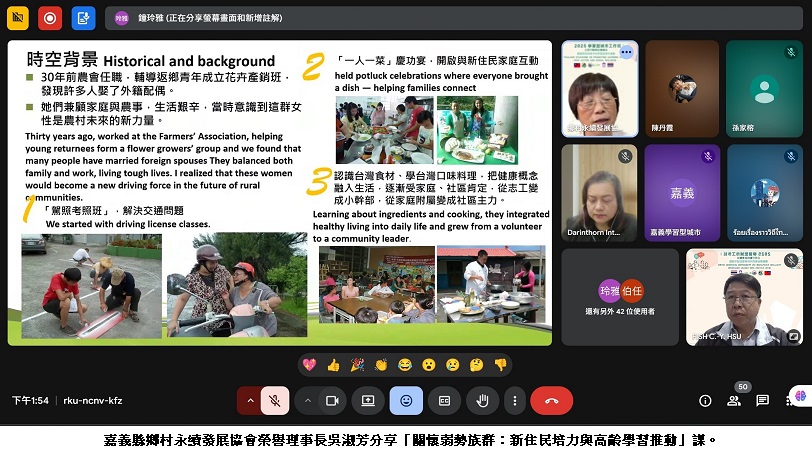Open the chat messages panel

(762, 400)
